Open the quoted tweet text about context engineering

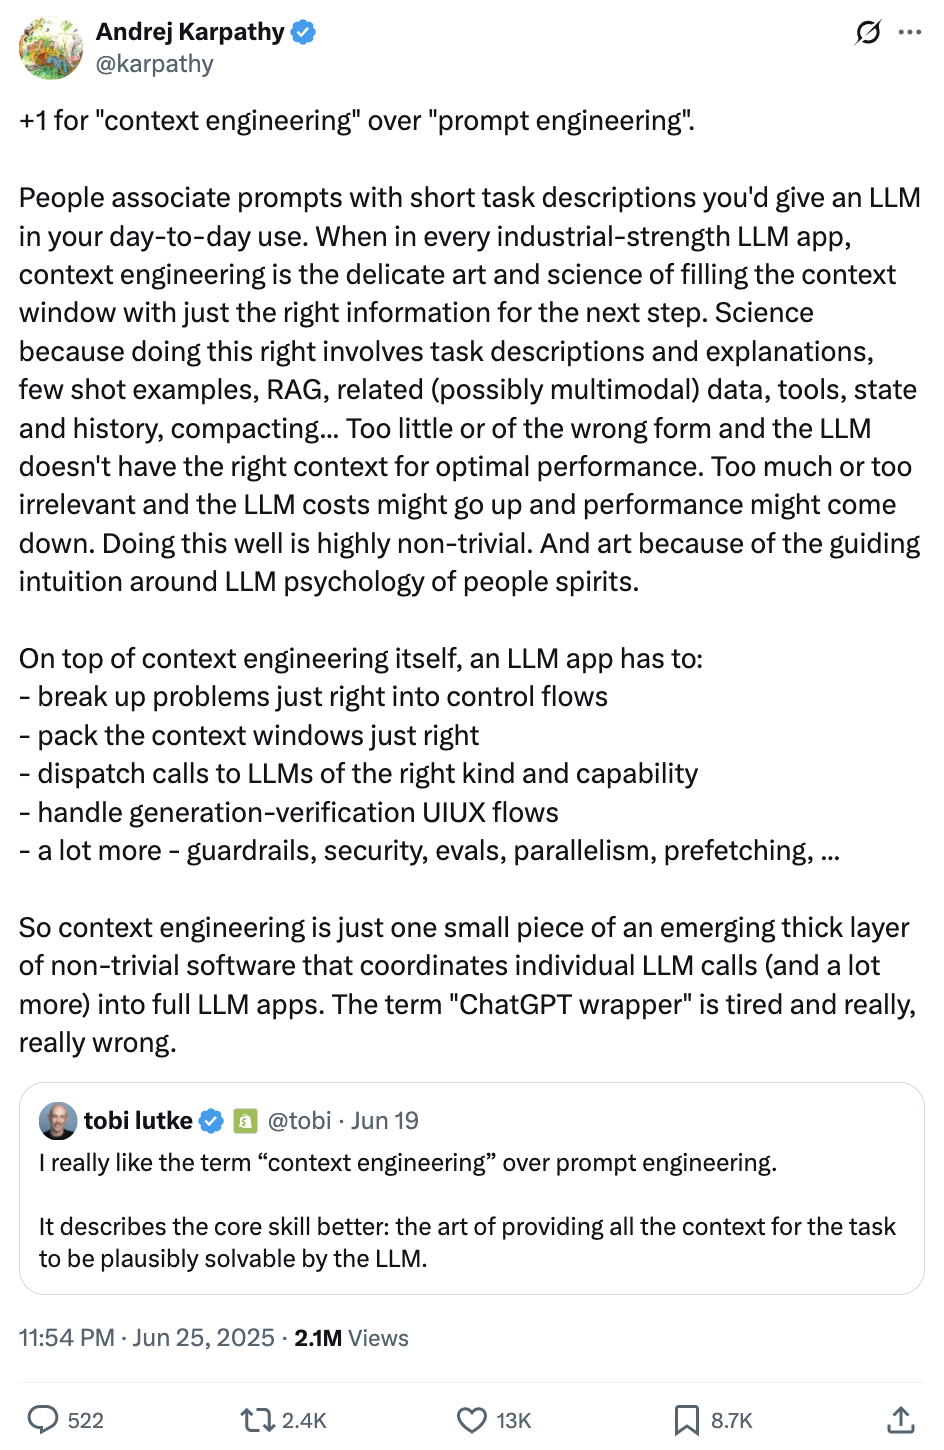pyautogui.click(x=467, y=1210)
